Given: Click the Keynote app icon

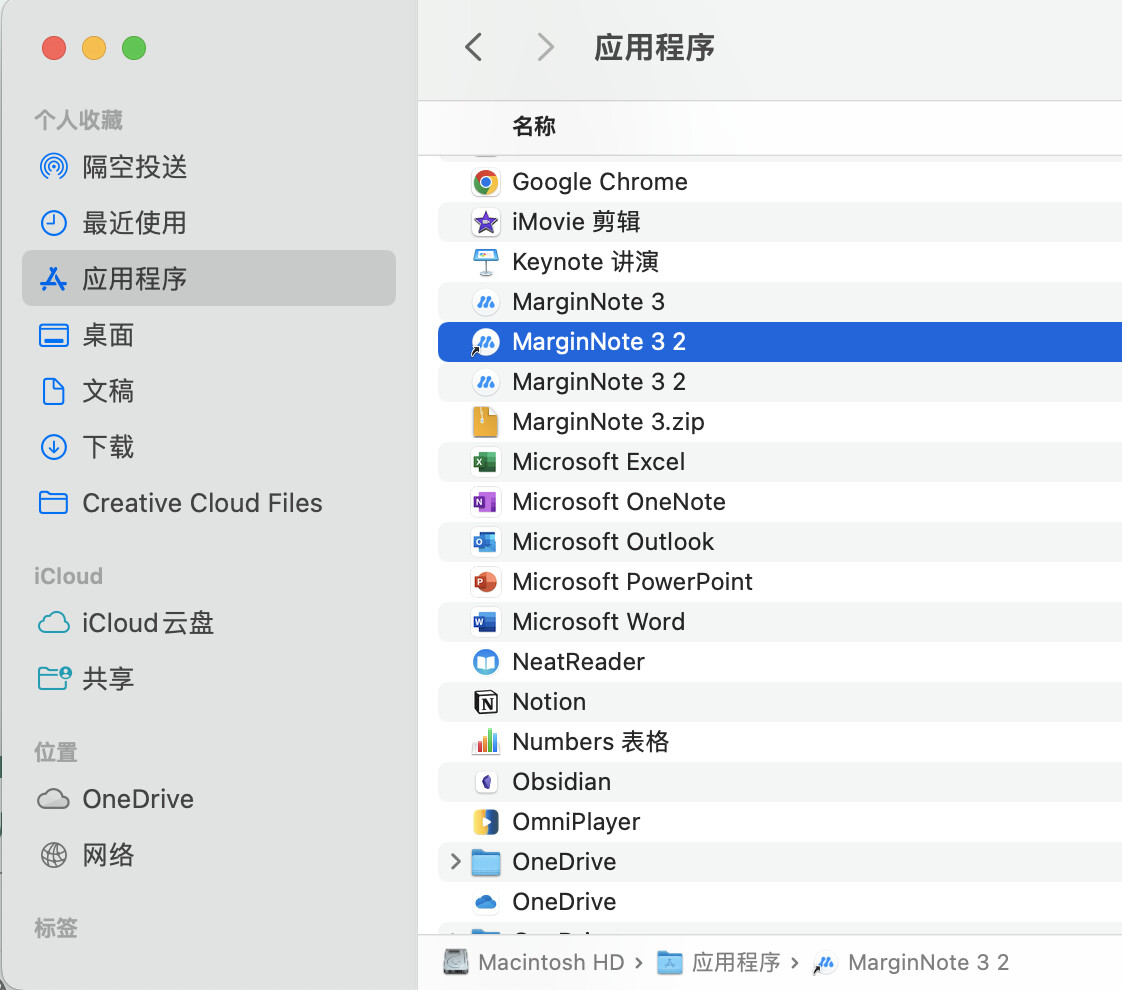Looking at the screenshot, I should [486, 262].
